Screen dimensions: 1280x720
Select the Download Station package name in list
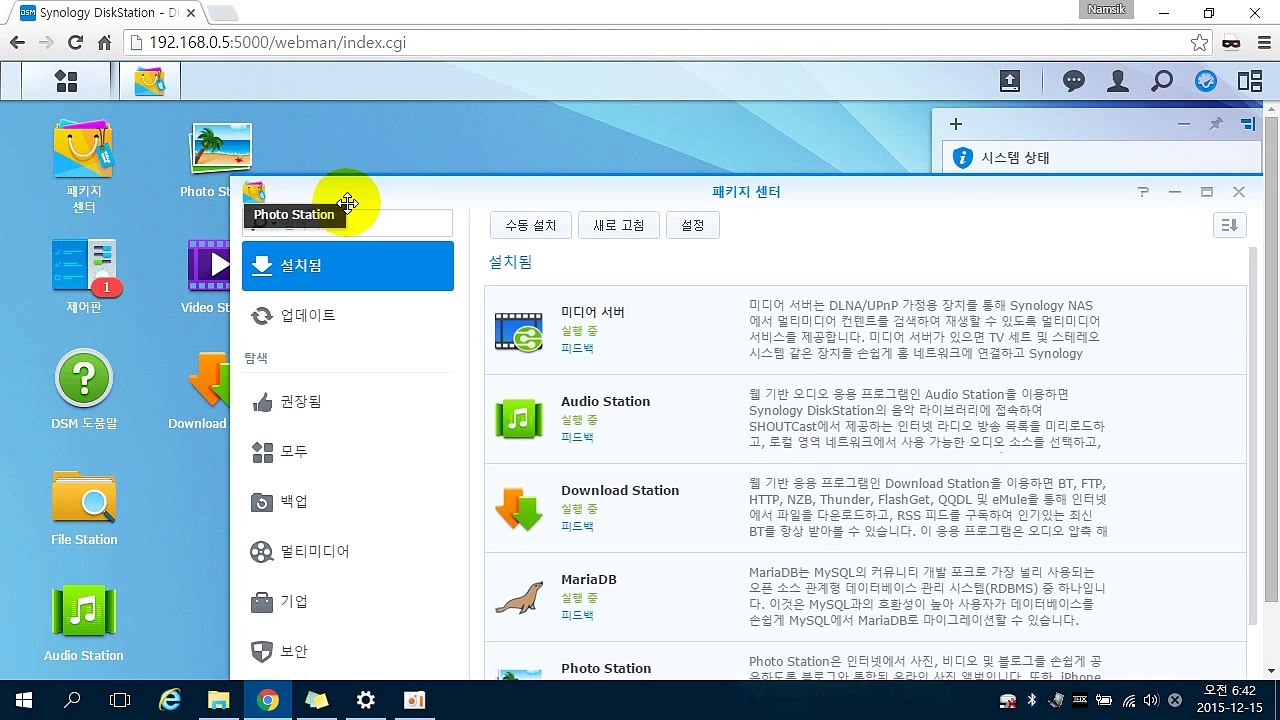pyautogui.click(x=620, y=490)
